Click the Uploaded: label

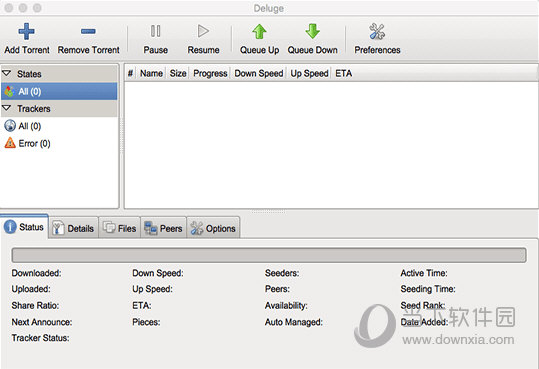pos(31,289)
